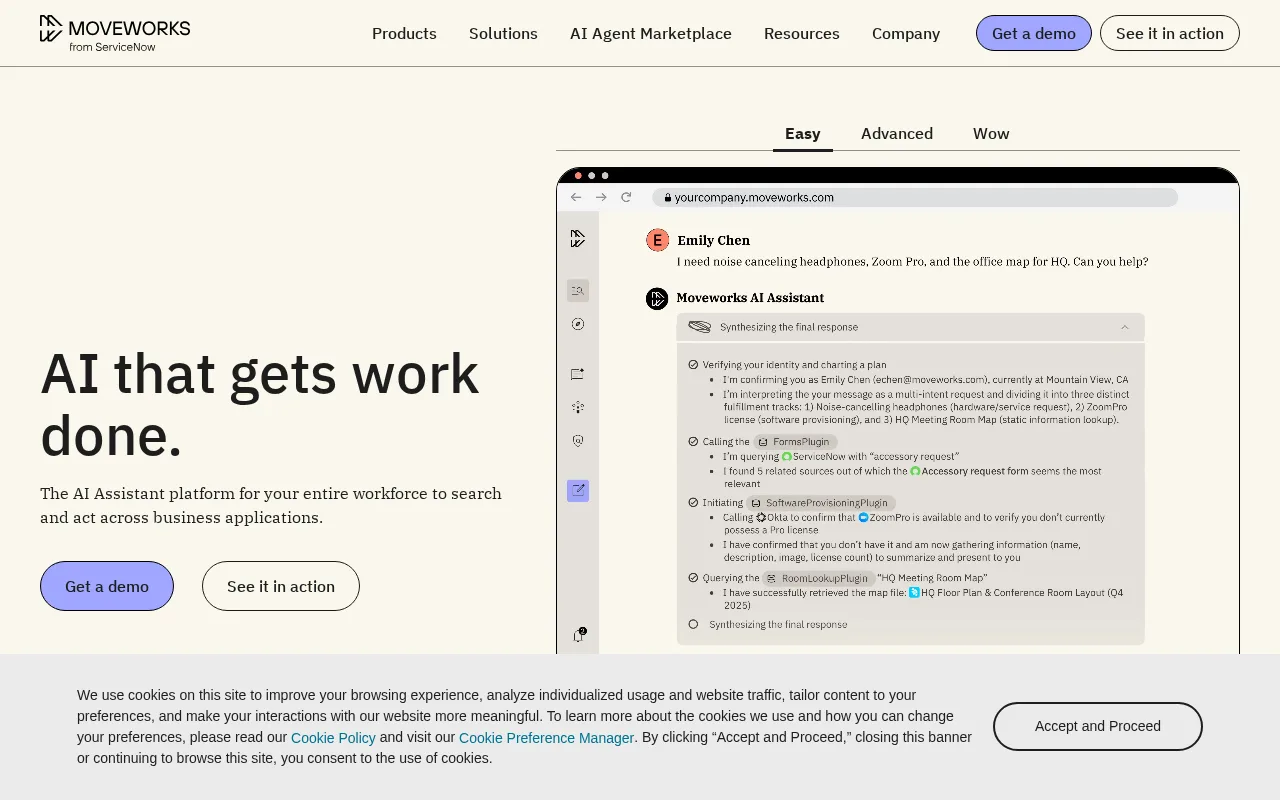1280x800 pixels.
Task: Click check icon beside Querying the RoomLookupPlugin
Action: click(x=693, y=577)
